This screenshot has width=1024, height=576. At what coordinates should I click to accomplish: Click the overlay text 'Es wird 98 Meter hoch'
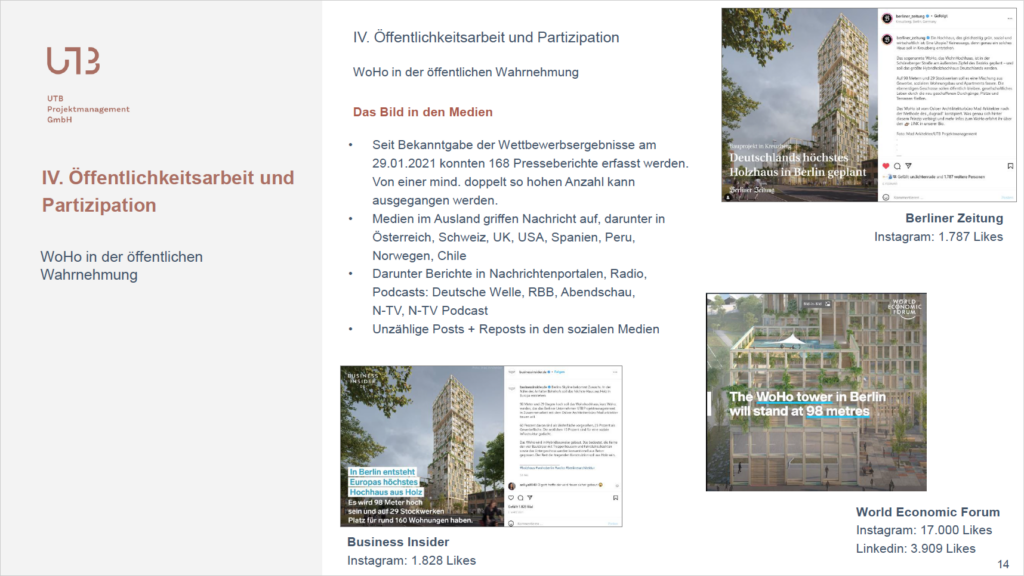tap(385, 502)
